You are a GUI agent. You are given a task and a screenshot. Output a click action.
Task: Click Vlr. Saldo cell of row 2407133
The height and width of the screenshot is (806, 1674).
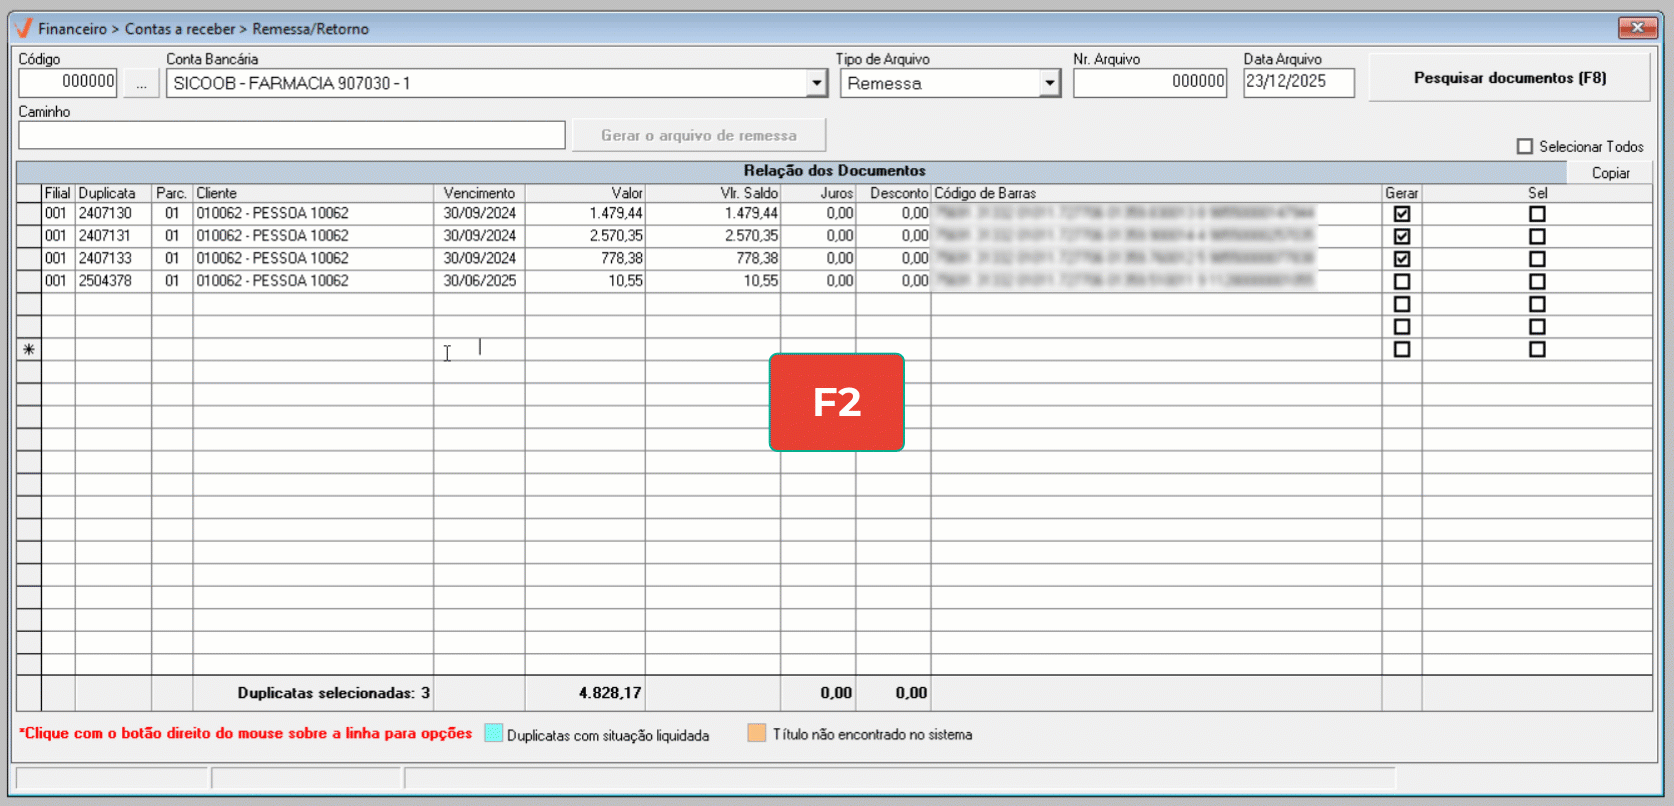[x=713, y=258]
